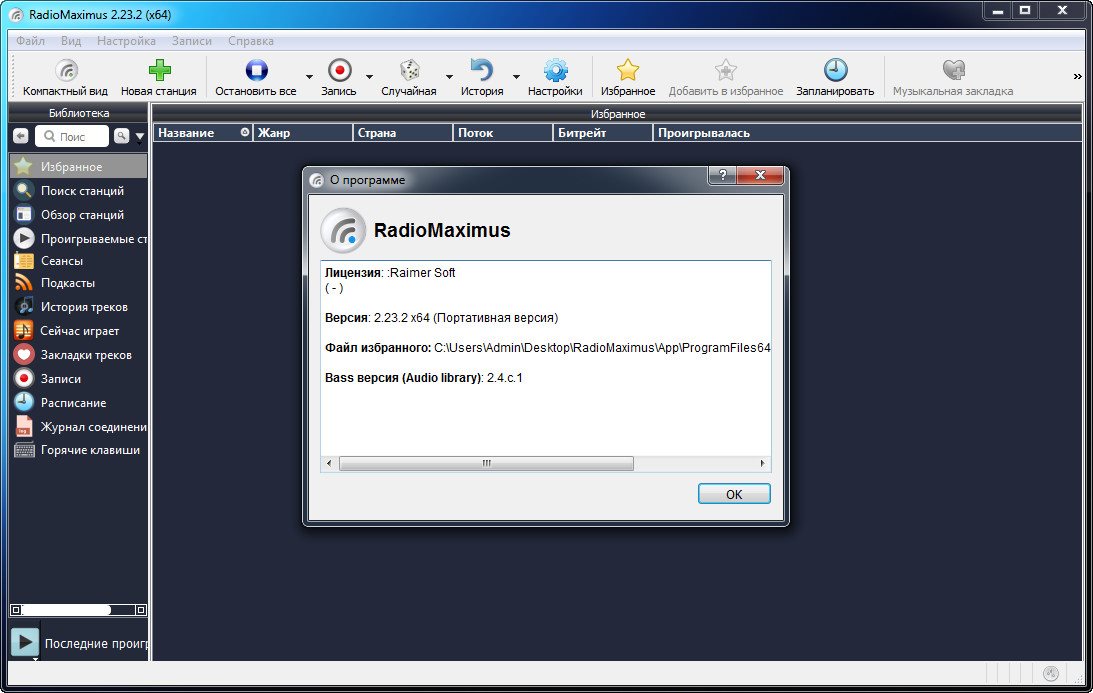Open the Справка menu

coord(251,40)
